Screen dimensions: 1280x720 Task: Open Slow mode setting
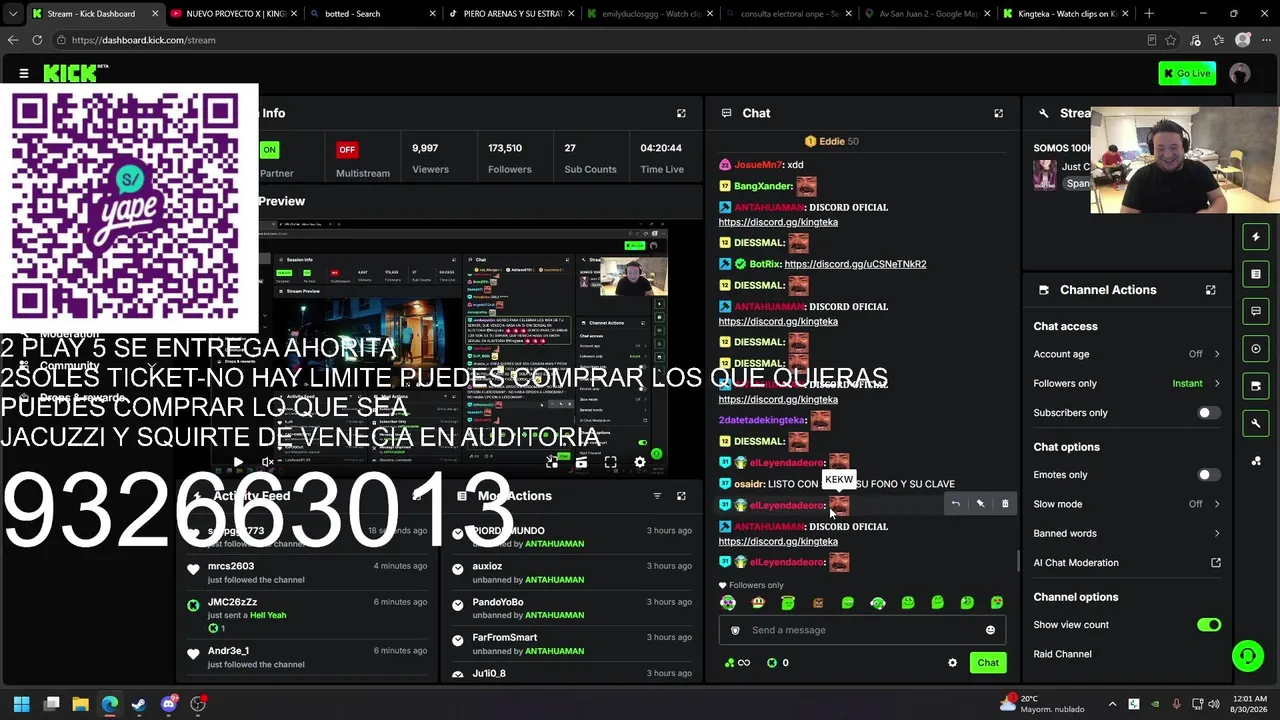[1127, 504]
